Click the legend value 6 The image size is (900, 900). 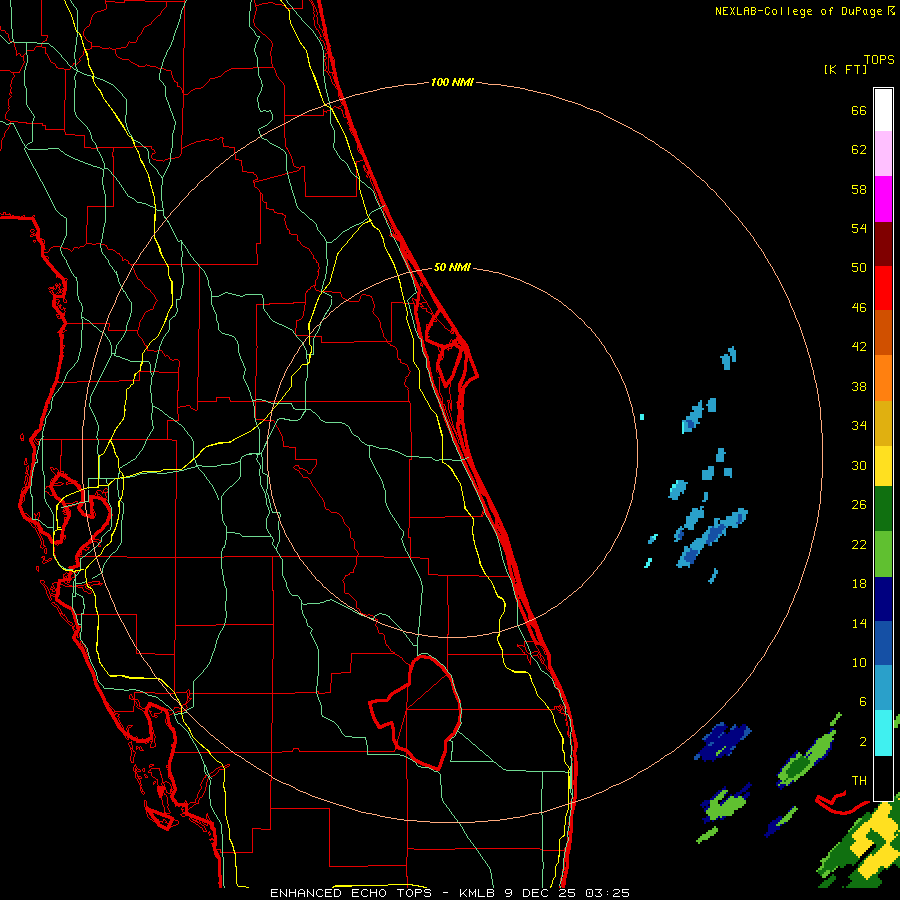863,702
